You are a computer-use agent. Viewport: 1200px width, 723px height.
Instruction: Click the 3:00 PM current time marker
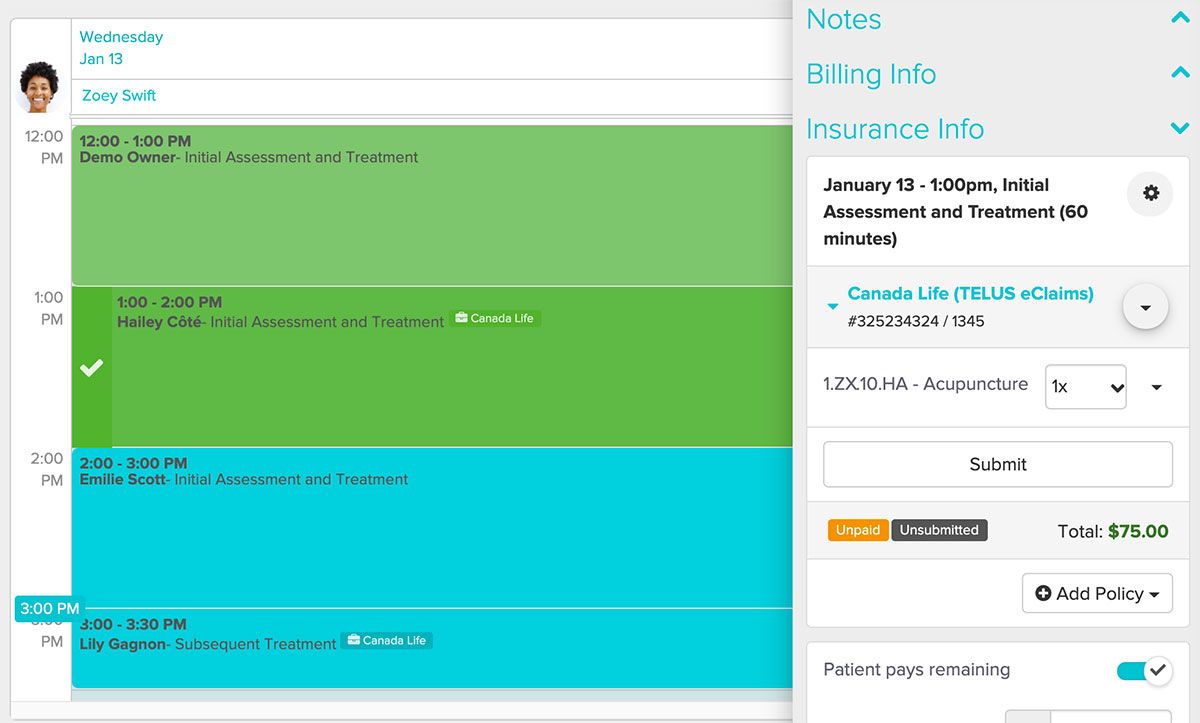click(49, 608)
